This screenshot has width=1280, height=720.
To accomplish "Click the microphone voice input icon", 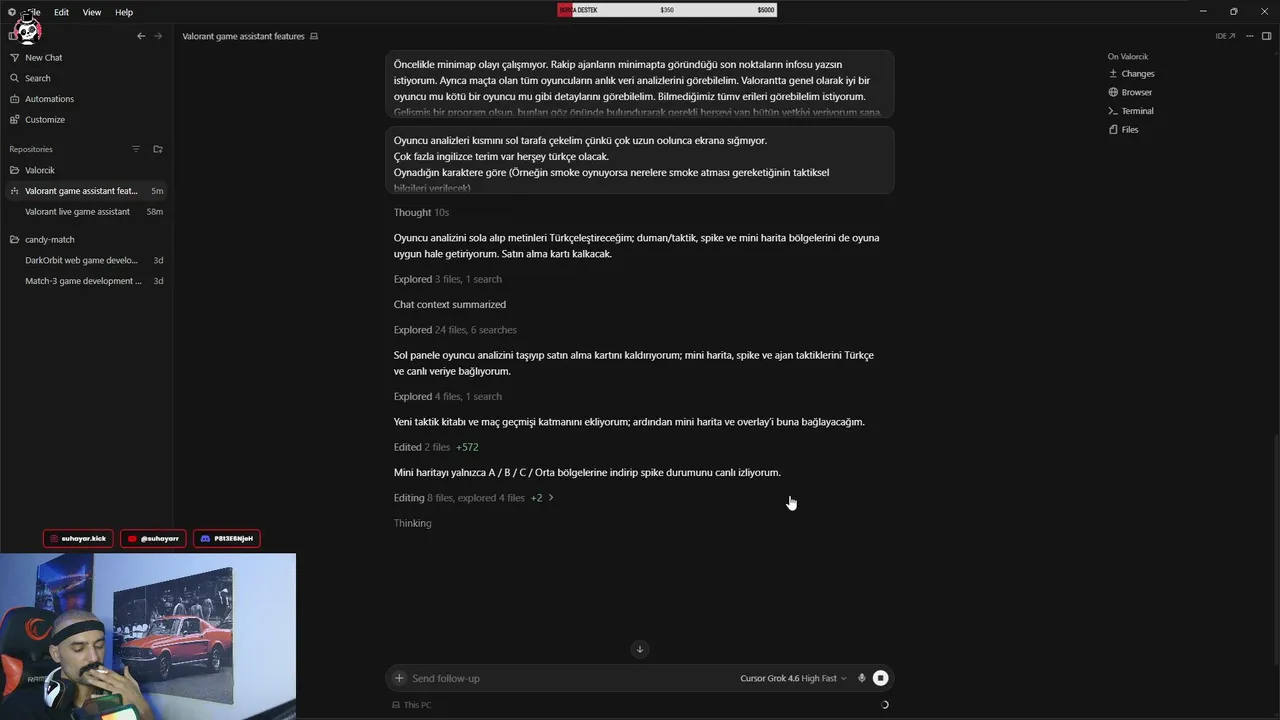I will [x=862, y=678].
